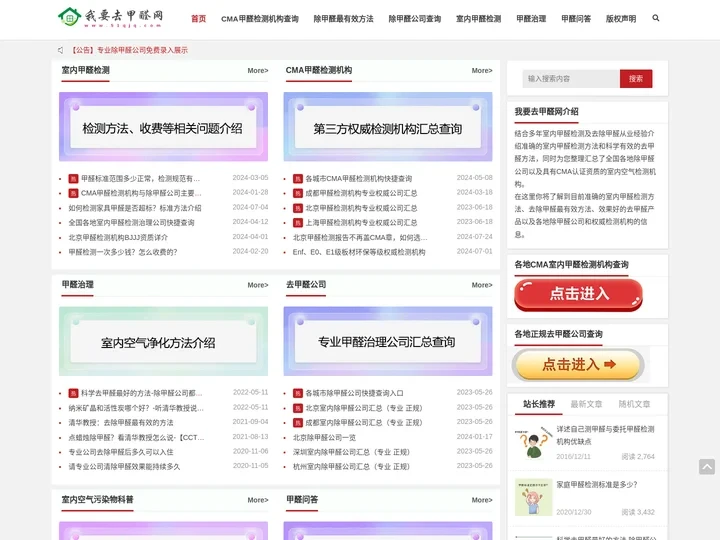Open article CMA甲醛检测机构与除甲醛公司主要

click(x=141, y=193)
